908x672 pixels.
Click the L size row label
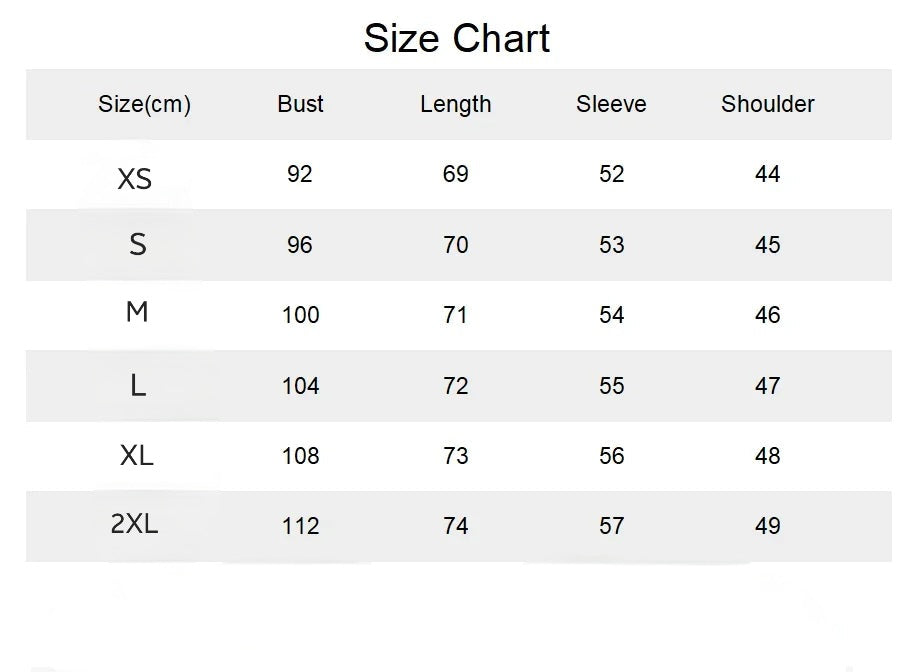(x=138, y=385)
